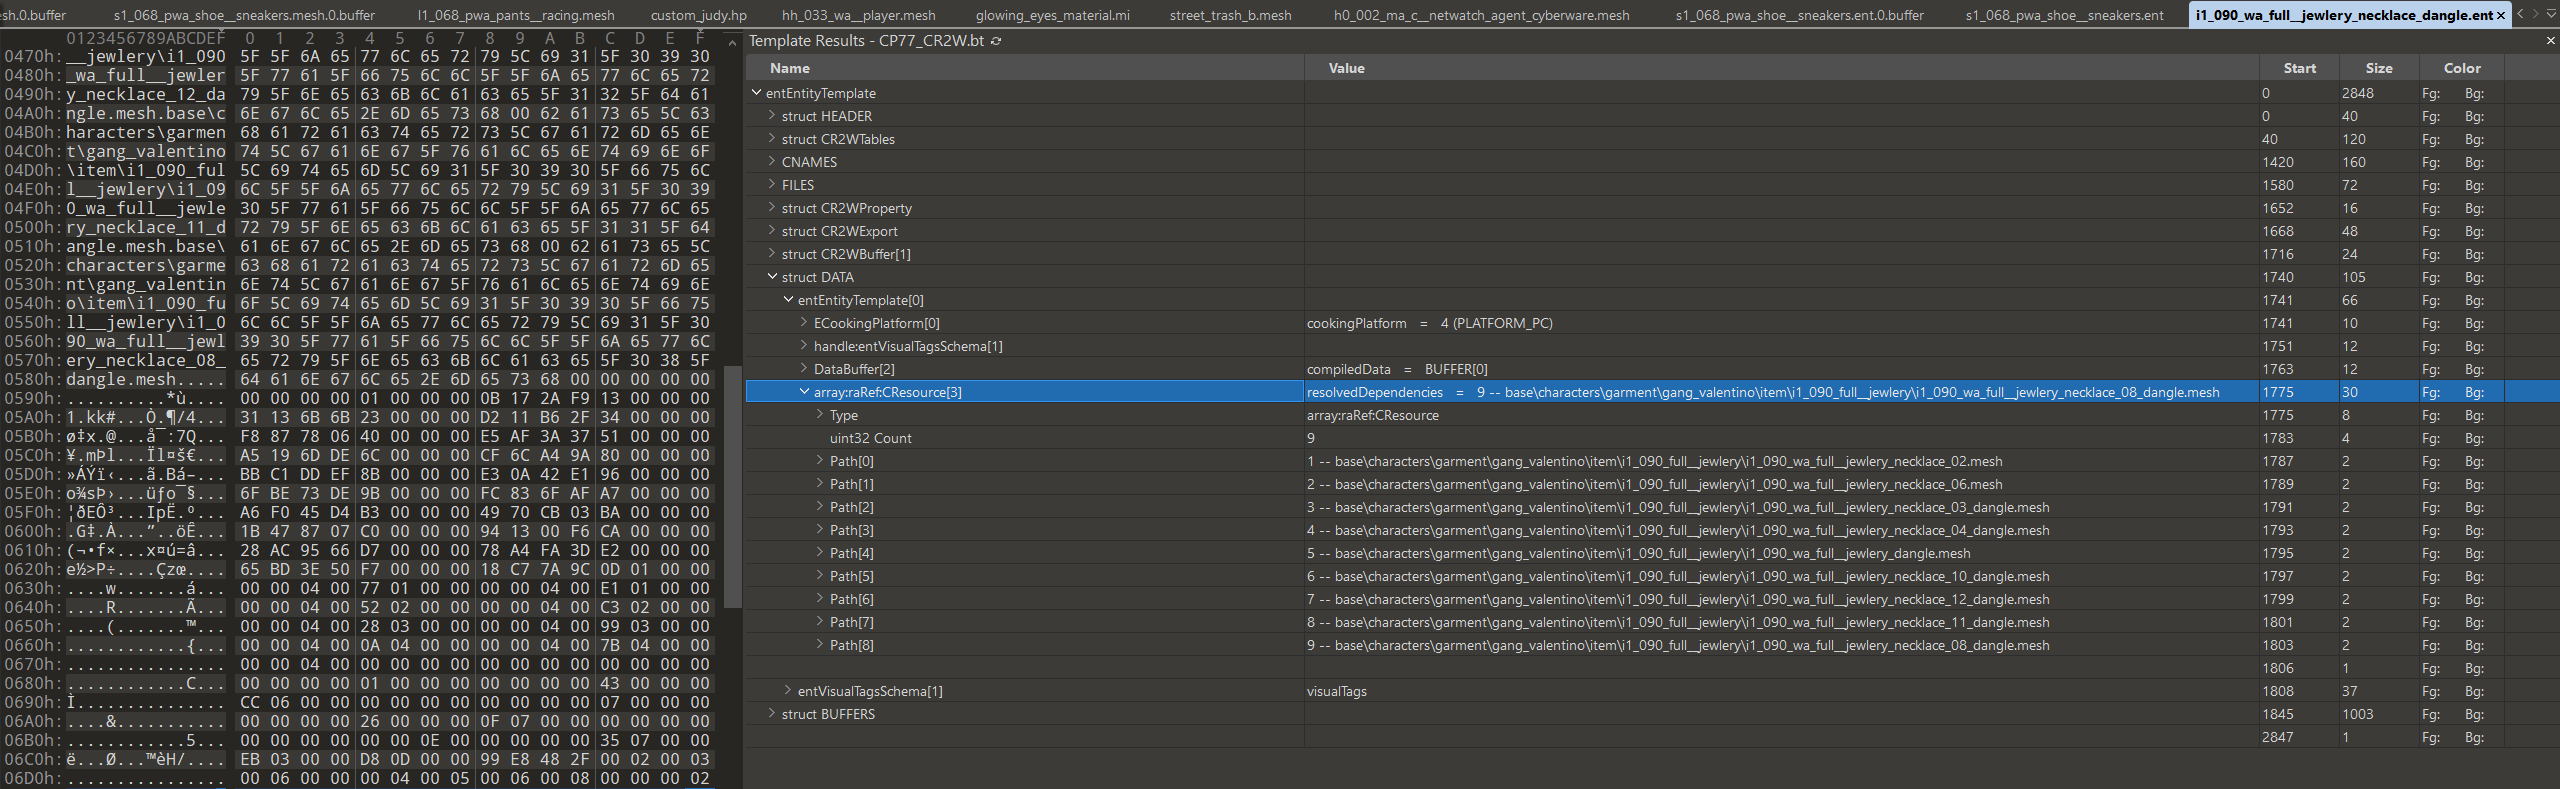Screen dimensions: 2560x789
Task: Sort by the Name column header
Action: 1025,68
